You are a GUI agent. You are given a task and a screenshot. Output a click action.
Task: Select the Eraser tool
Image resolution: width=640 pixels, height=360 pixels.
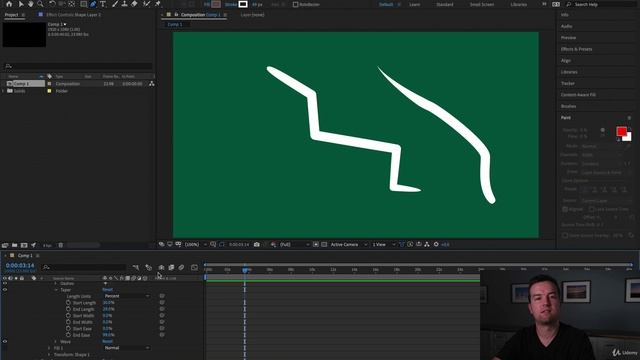pos(134,4)
